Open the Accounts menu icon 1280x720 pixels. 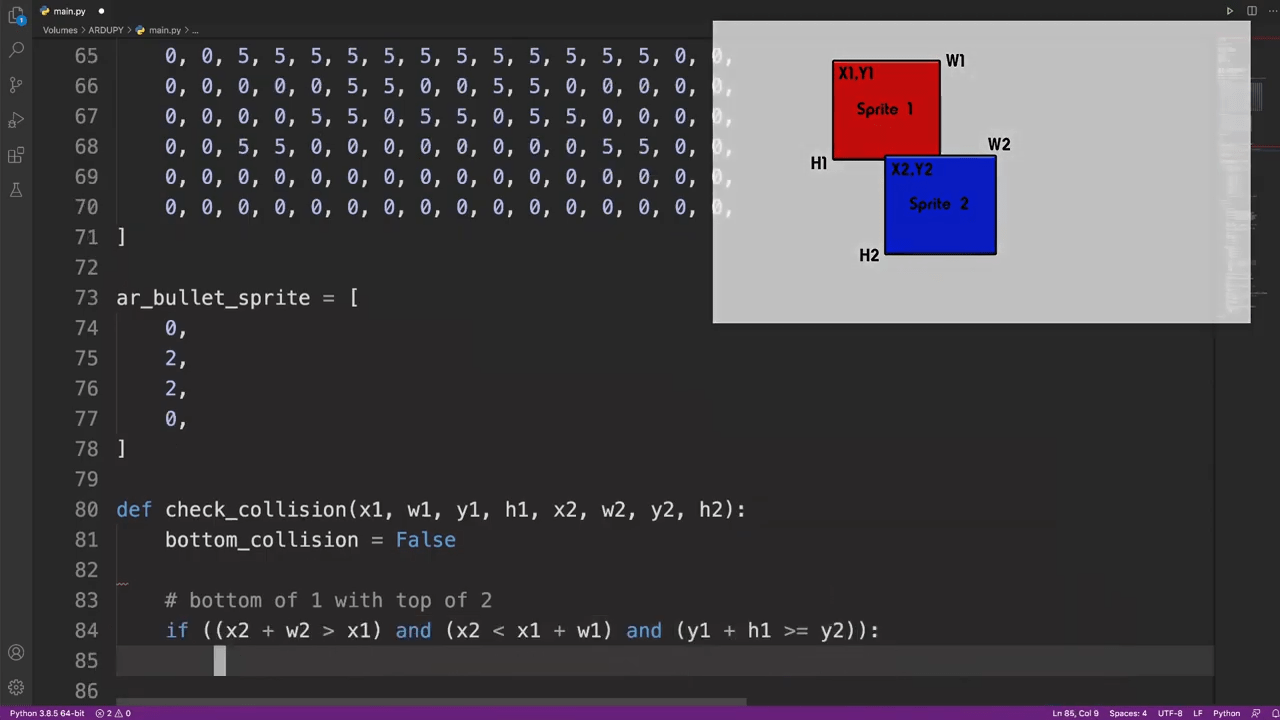point(16,653)
